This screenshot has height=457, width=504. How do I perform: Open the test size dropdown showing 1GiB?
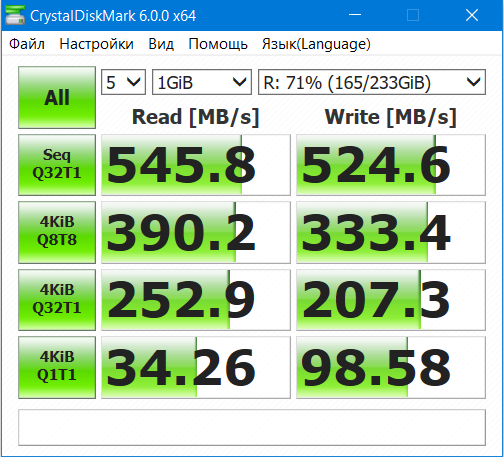(x=202, y=82)
